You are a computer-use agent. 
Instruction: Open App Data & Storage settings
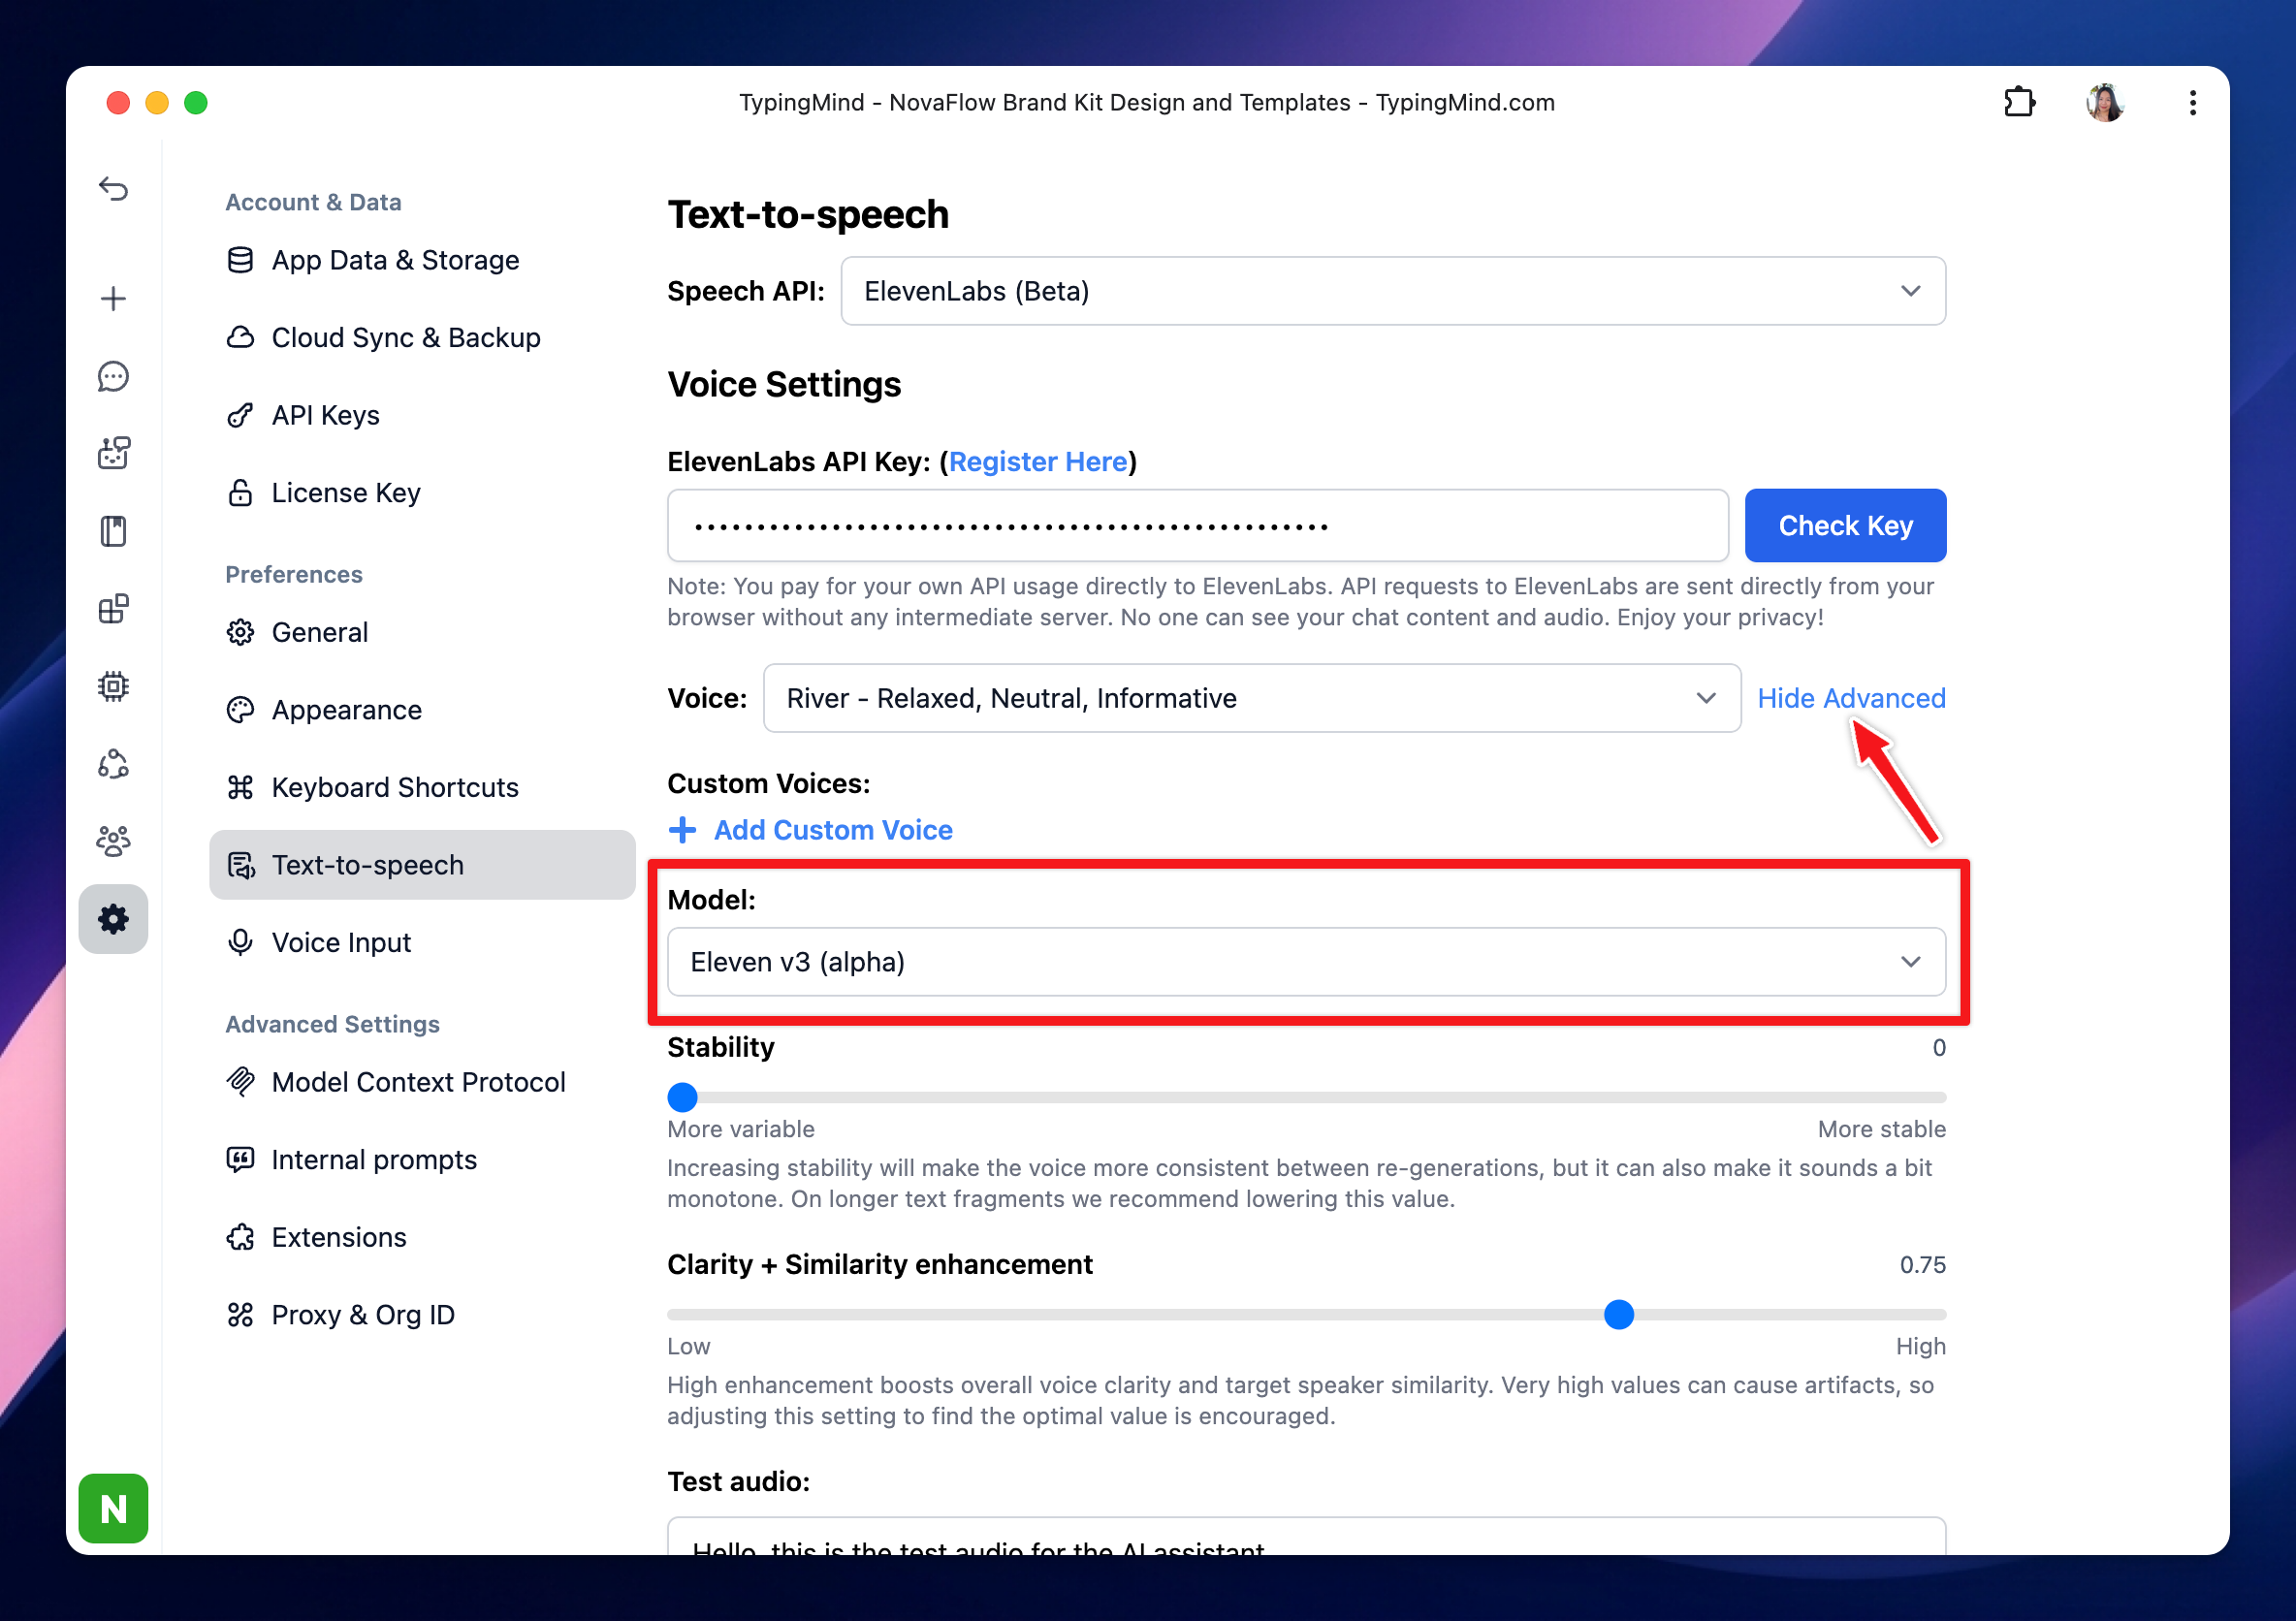[x=422, y=260]
